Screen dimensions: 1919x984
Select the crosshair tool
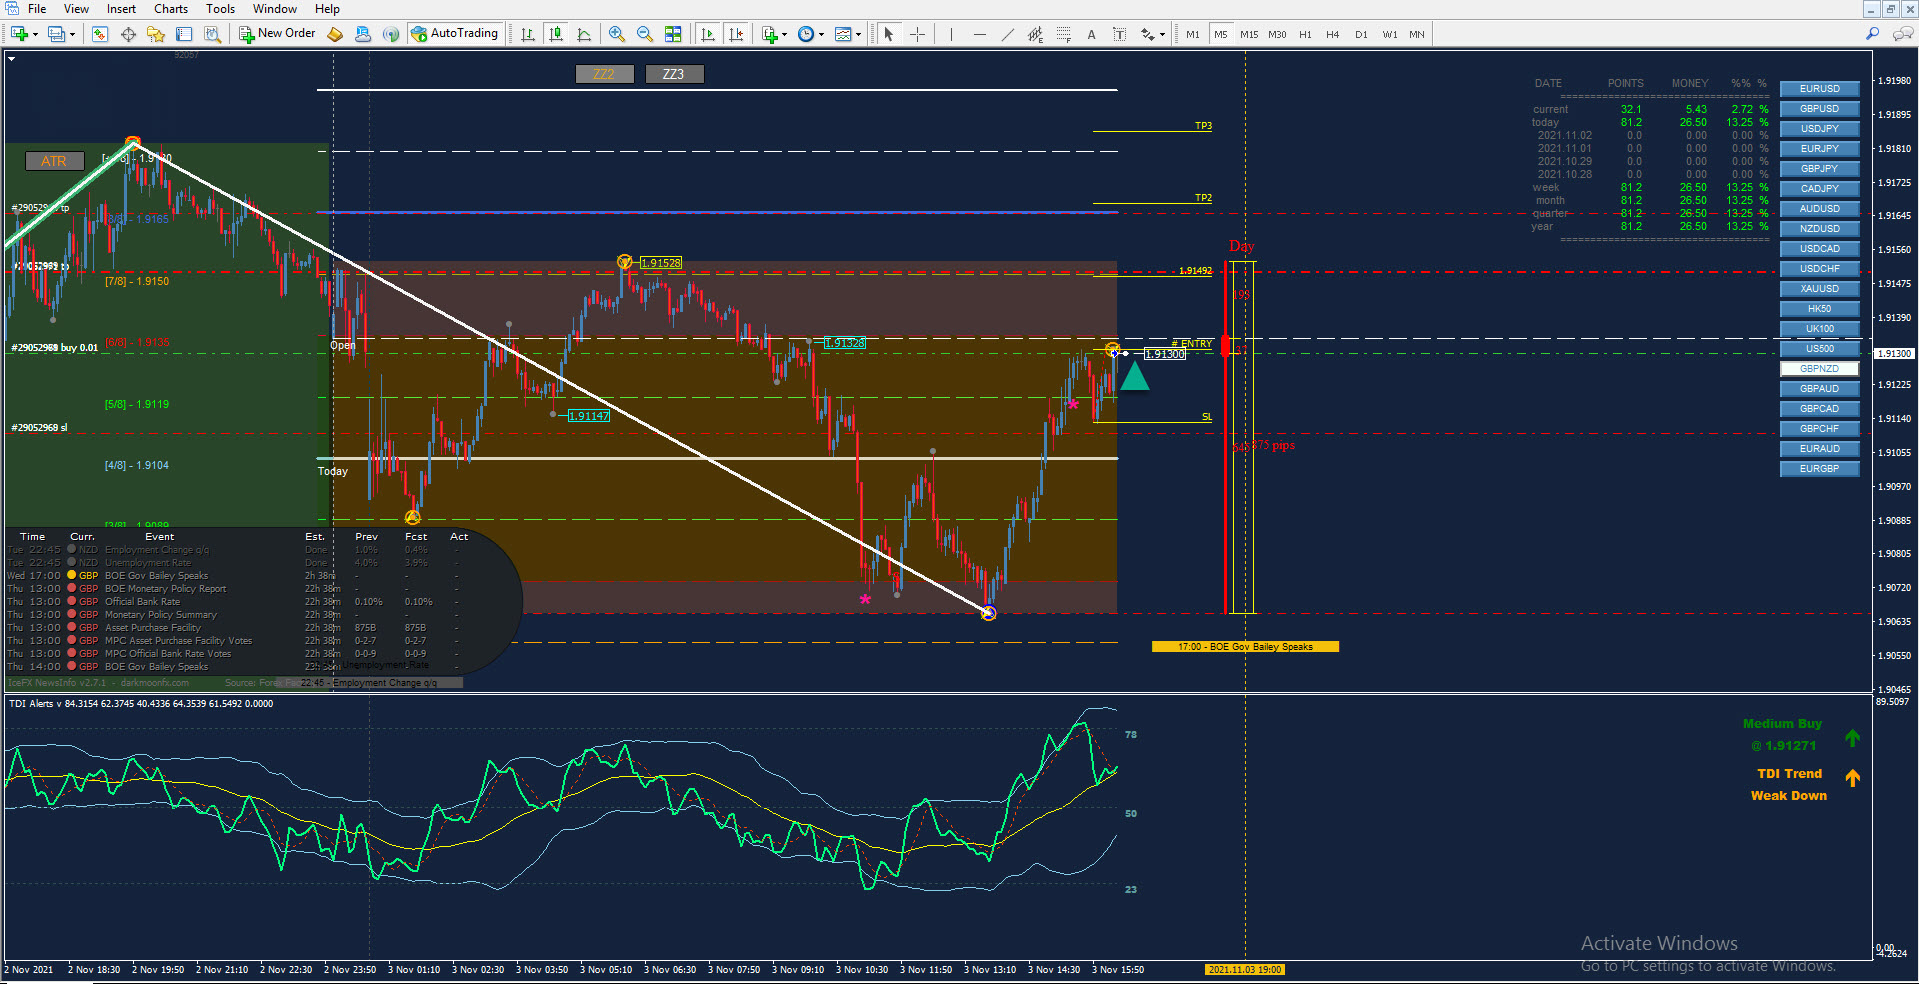[917, 34]
